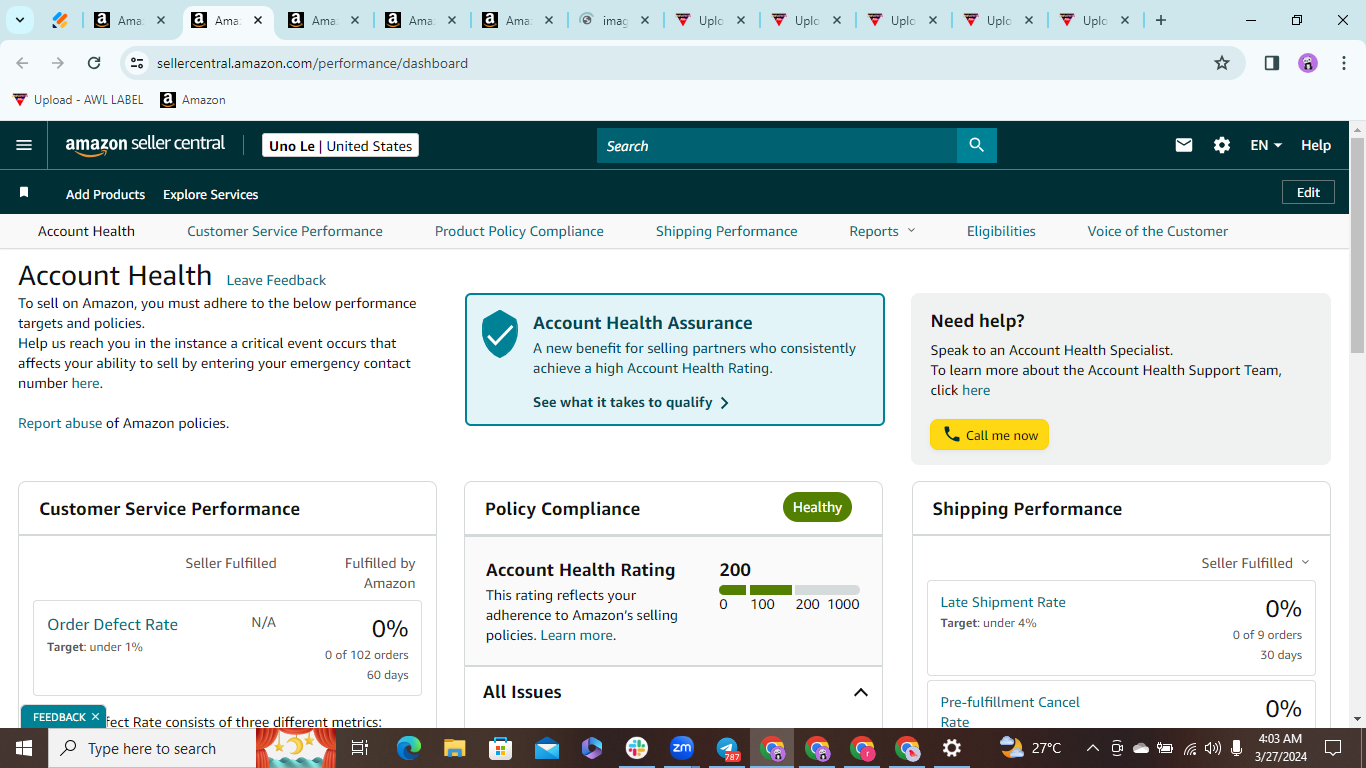The width and height of the screenshot is (1366, 768).
Task: Open the Seller Central hamburger menu
Action: click(24, 145)
